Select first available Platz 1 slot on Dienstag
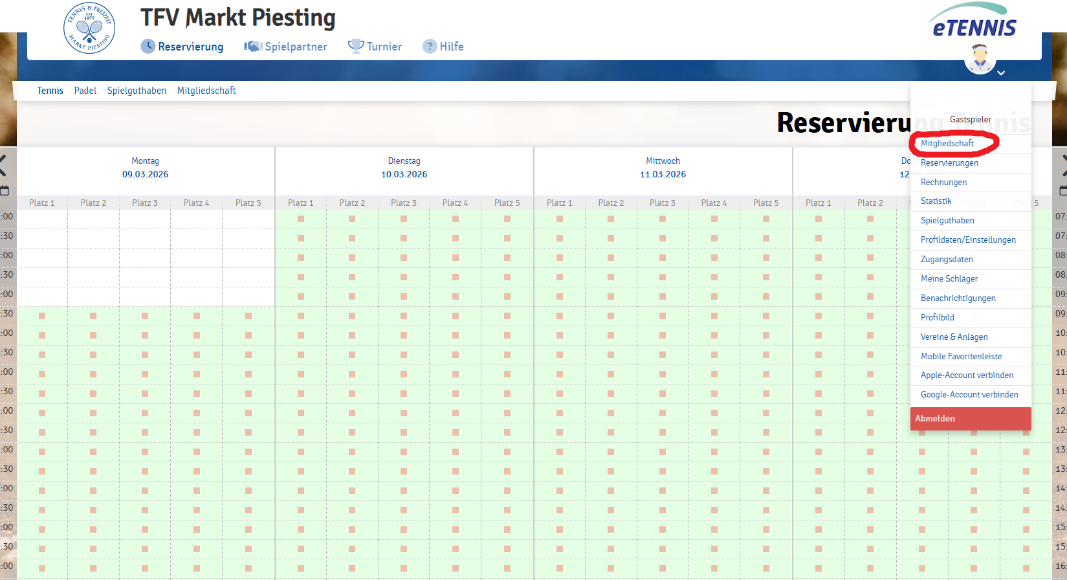 (x=301, y=219)
